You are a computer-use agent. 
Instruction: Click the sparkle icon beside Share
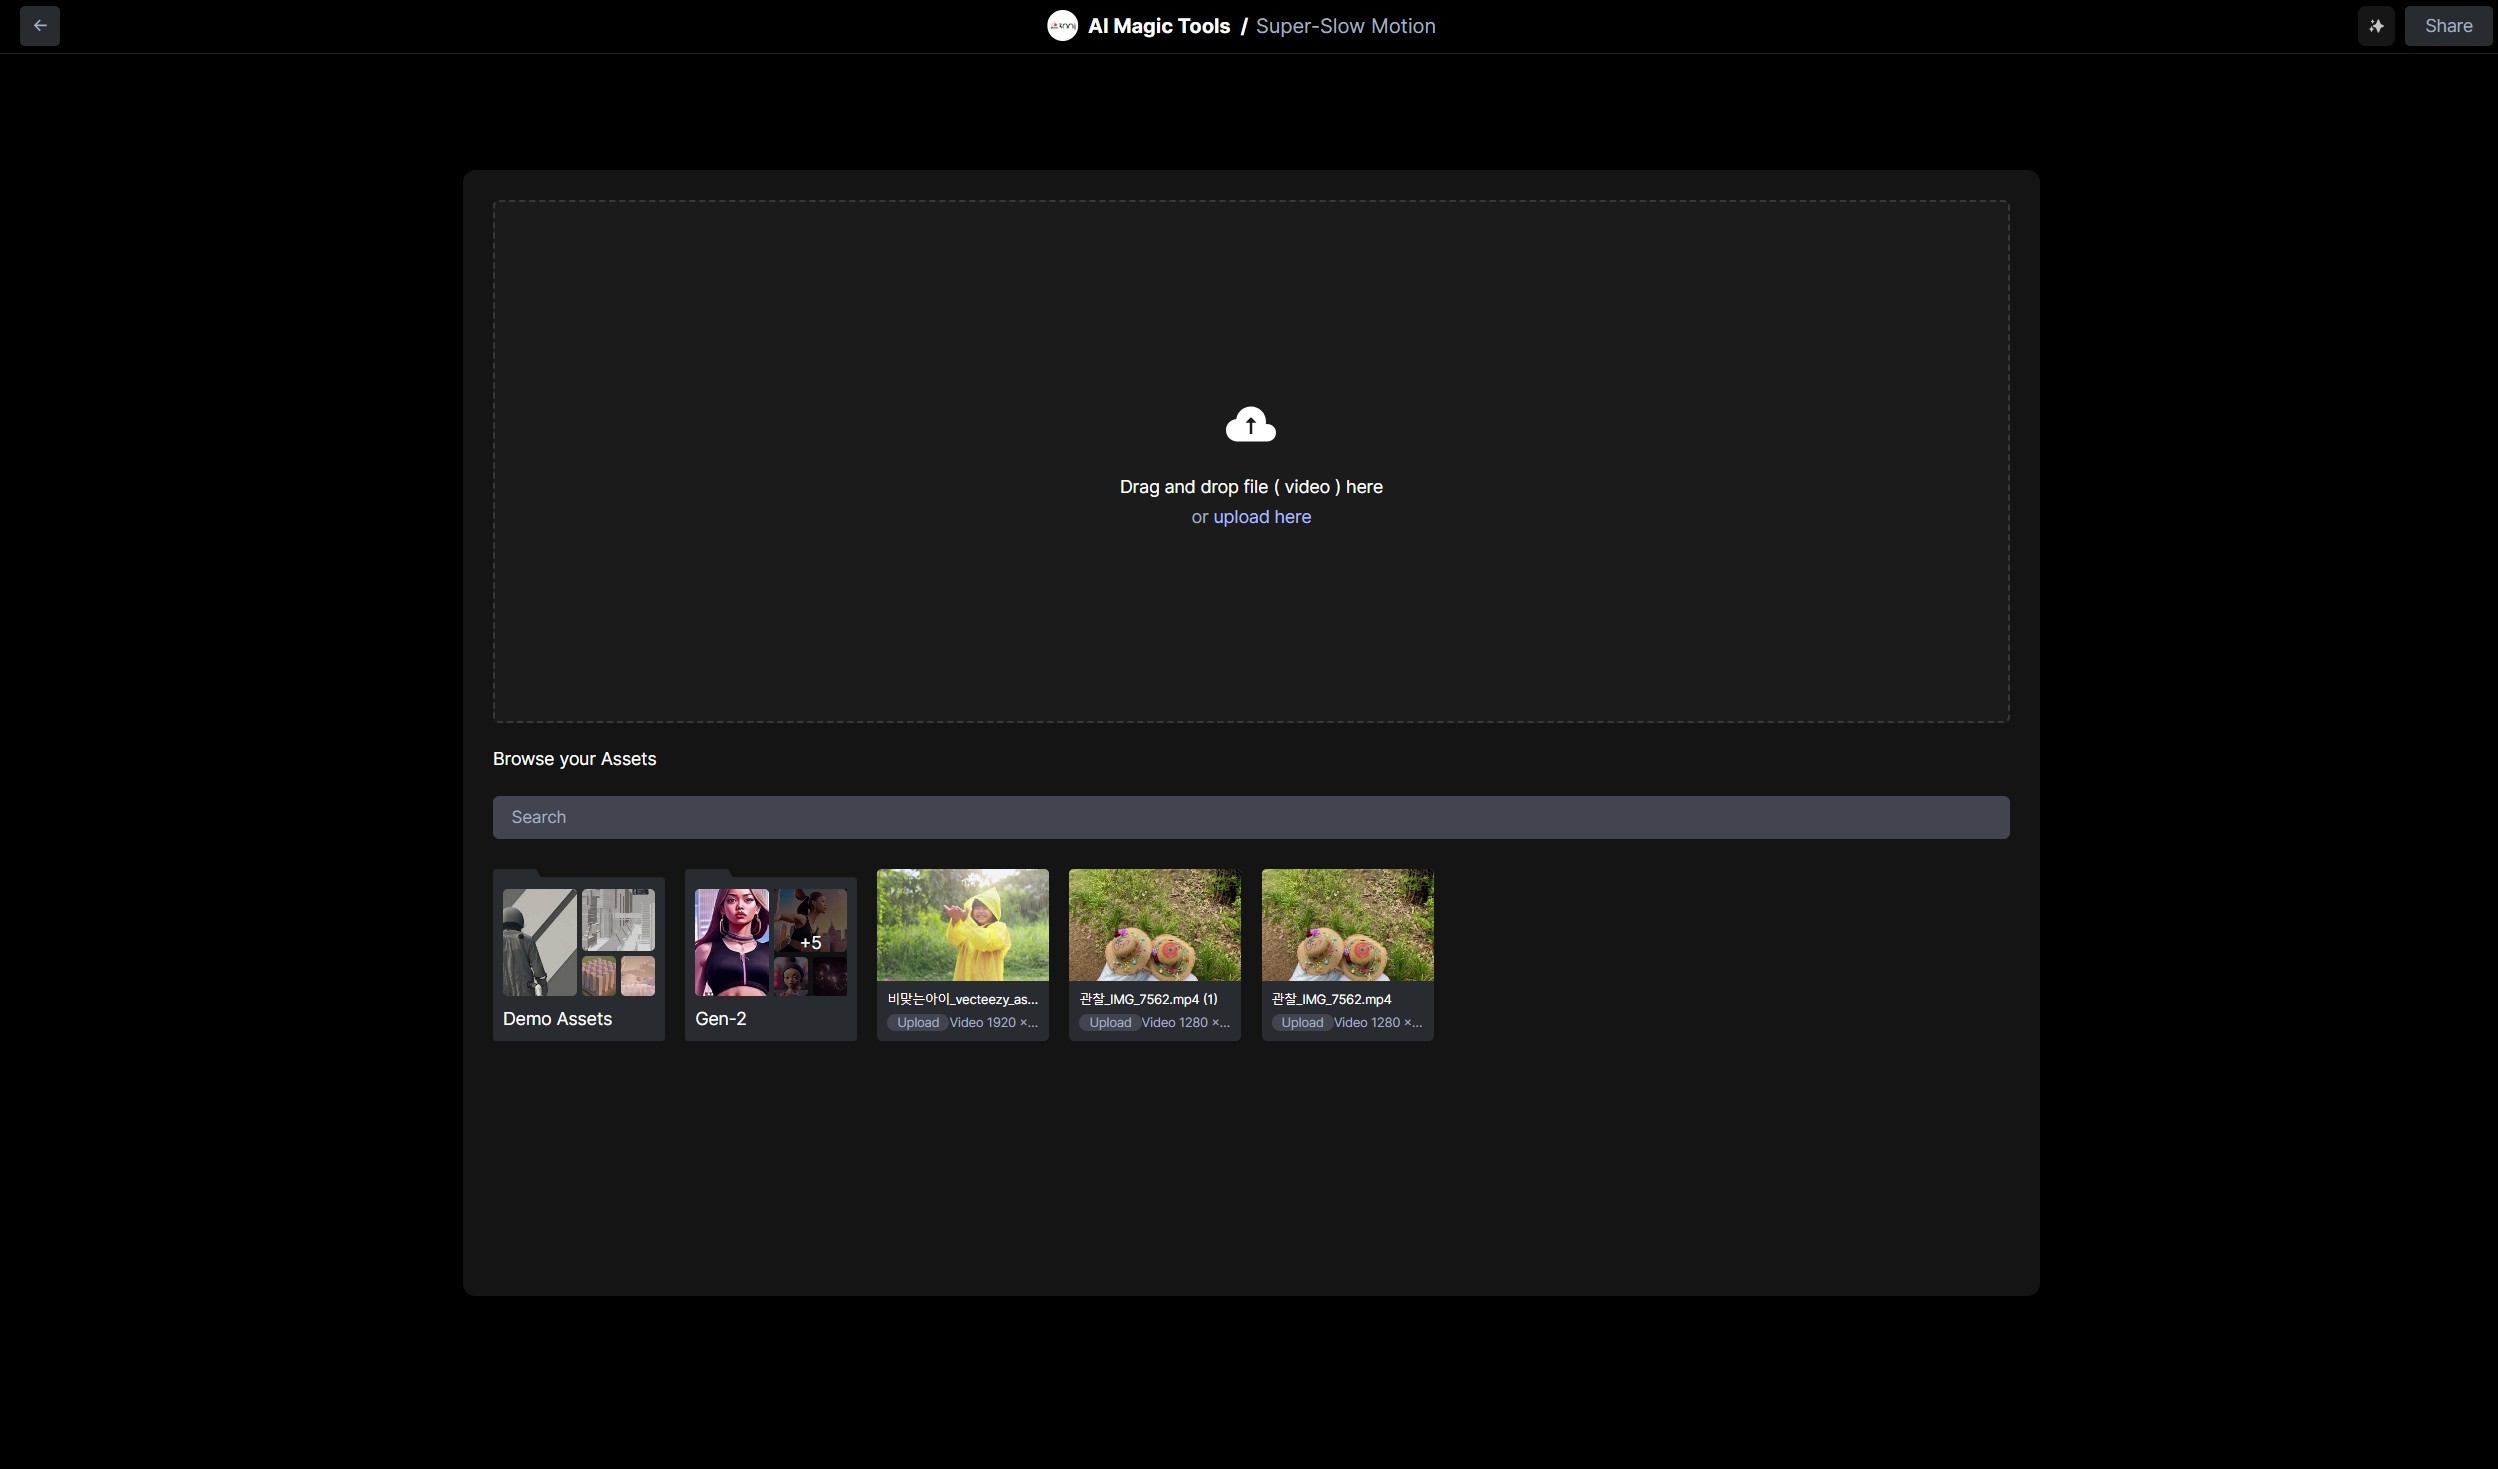(x=2375, y=26)
